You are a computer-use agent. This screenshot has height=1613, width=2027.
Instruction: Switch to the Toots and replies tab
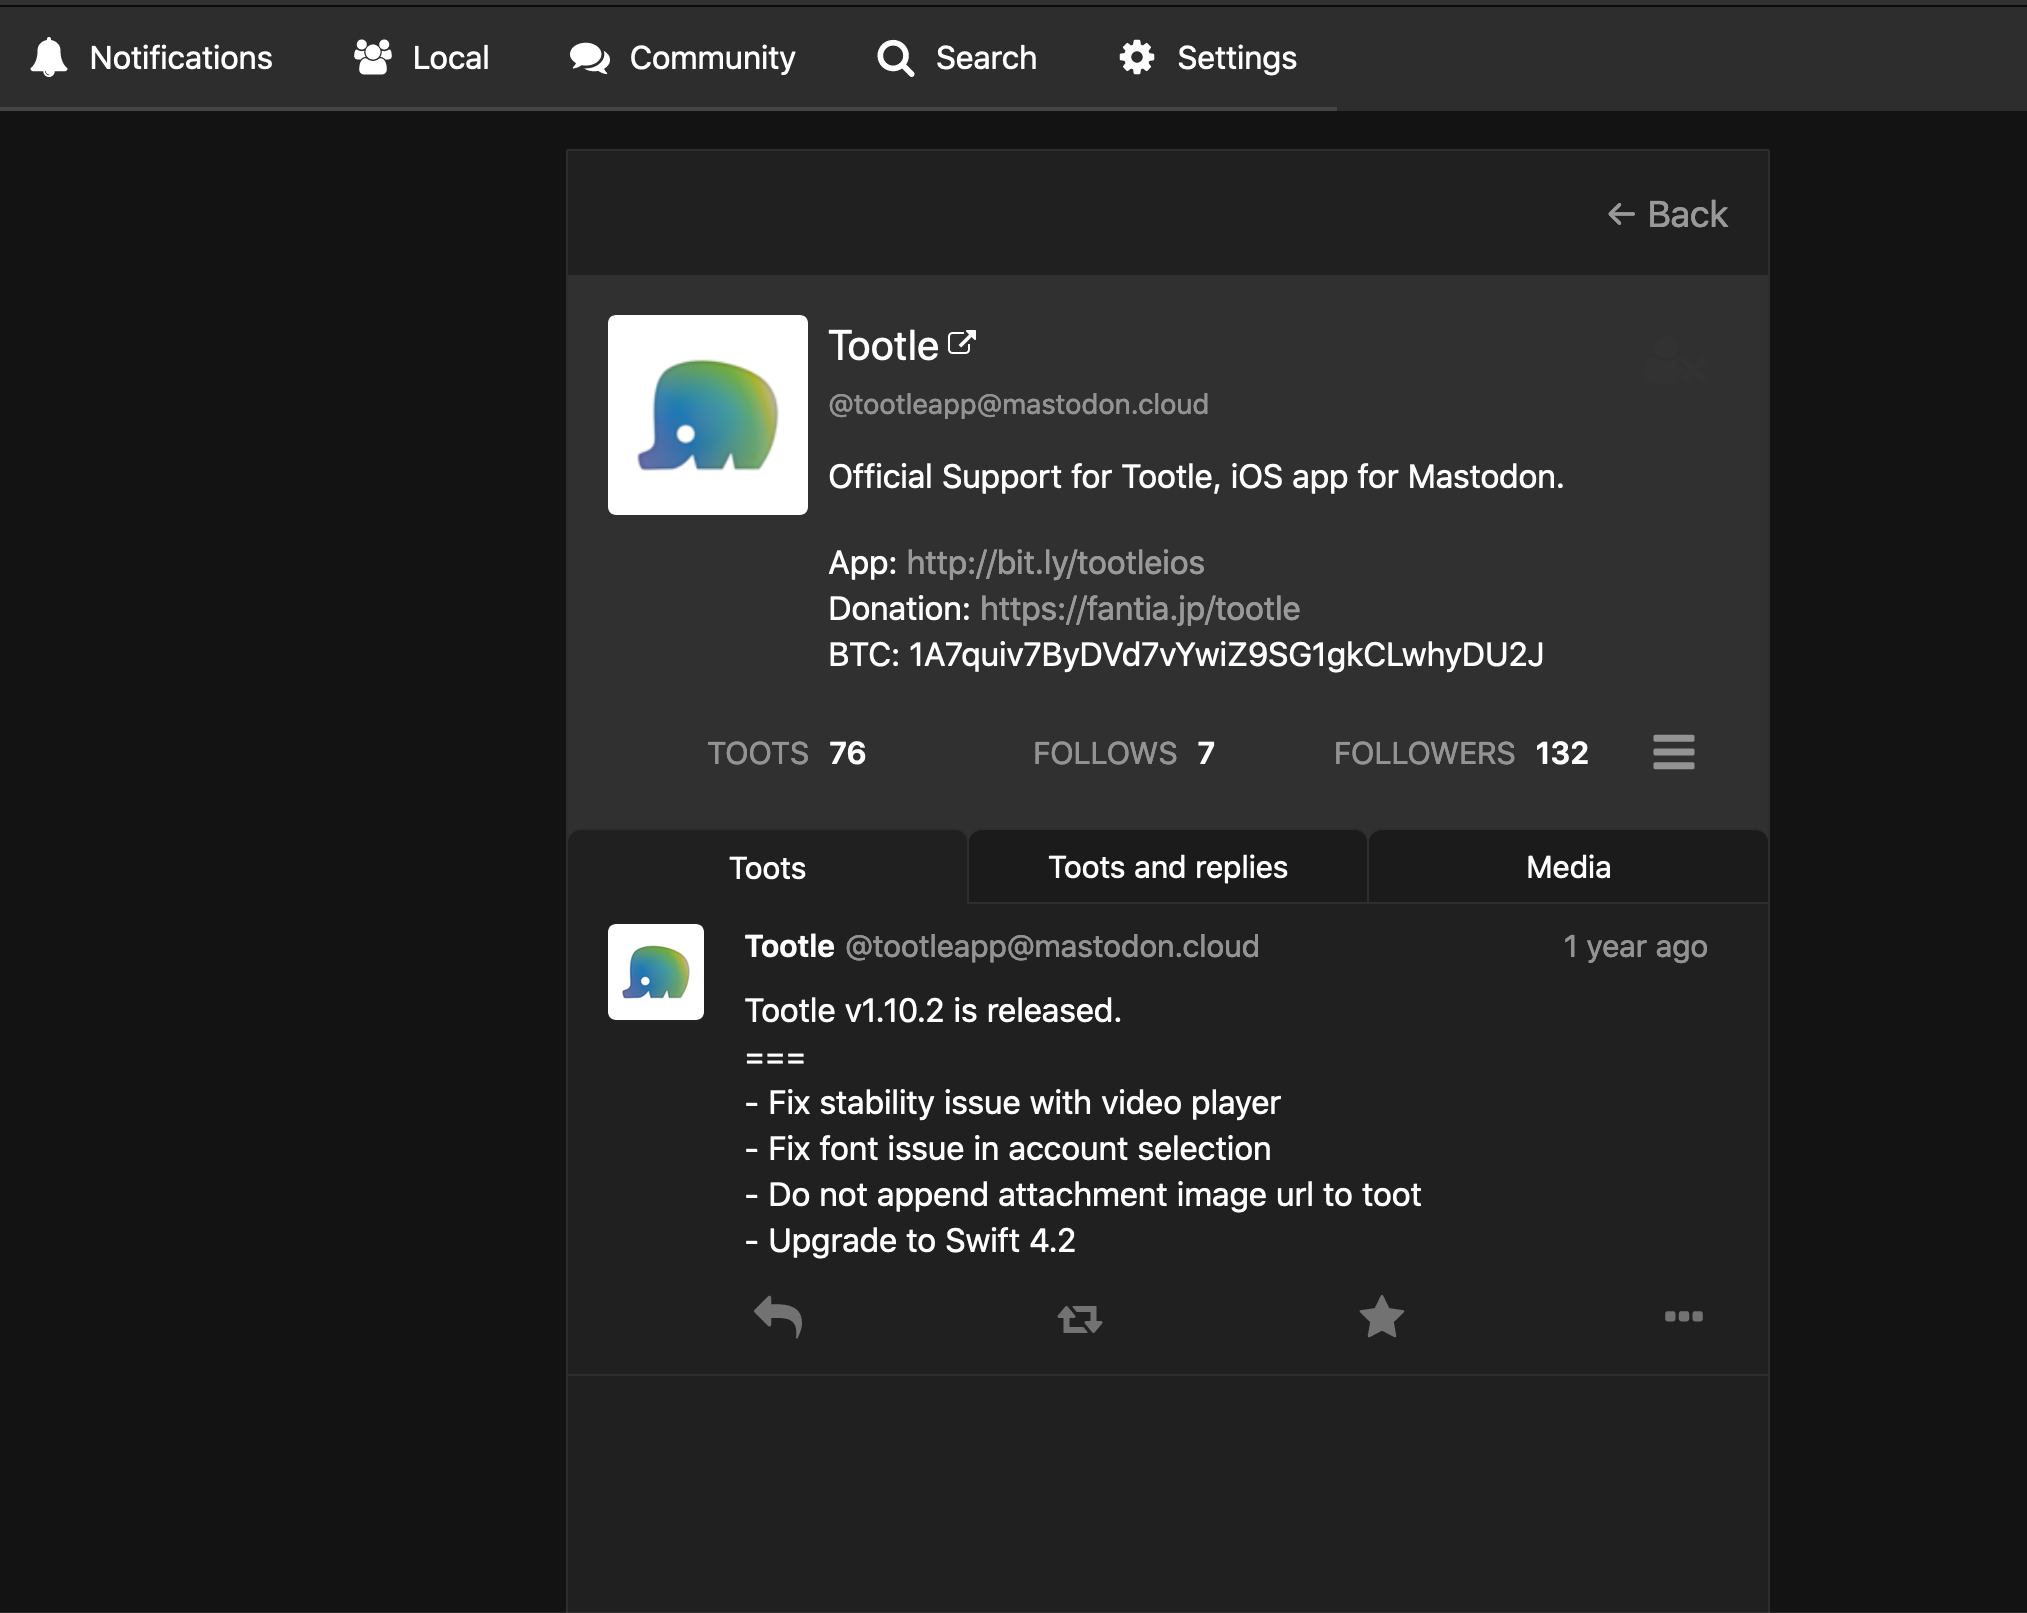(x=1167, y=867)
